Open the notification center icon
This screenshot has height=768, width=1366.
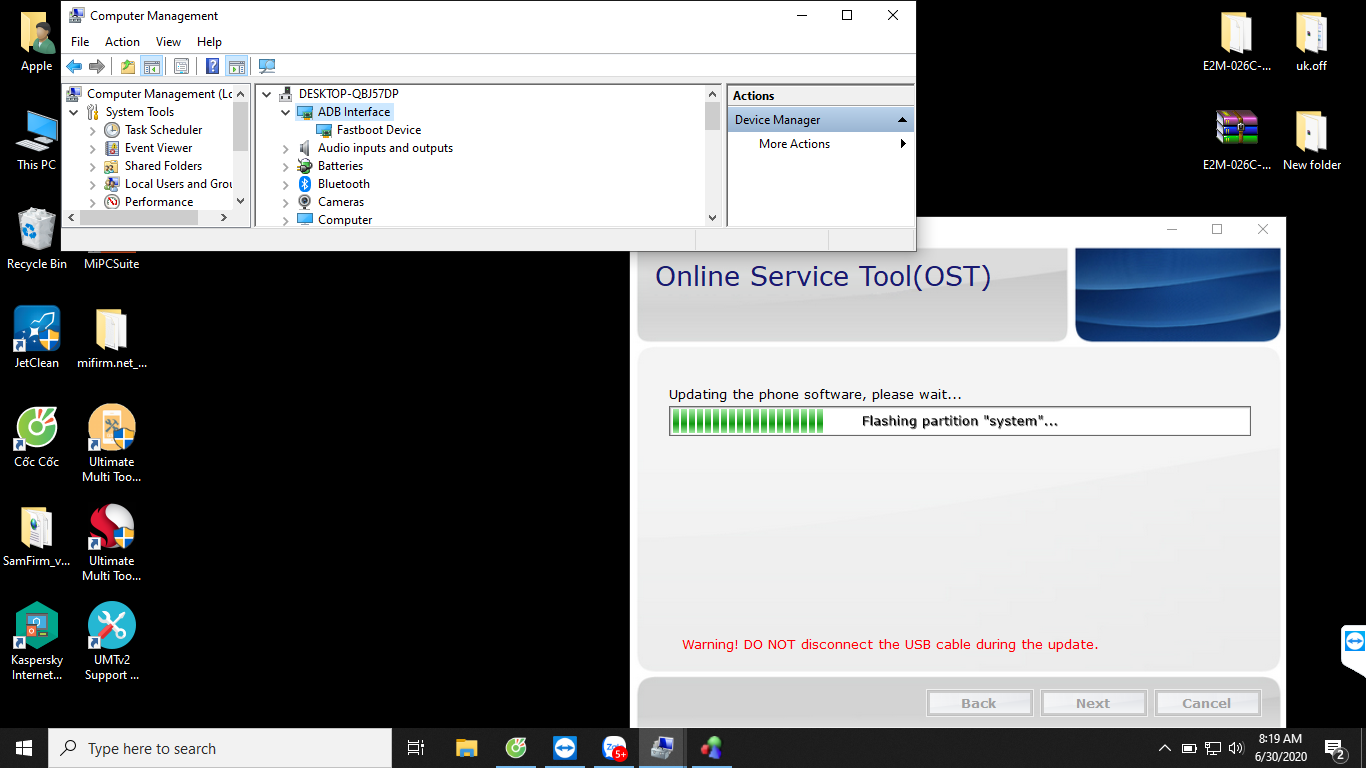[1335, 748]
